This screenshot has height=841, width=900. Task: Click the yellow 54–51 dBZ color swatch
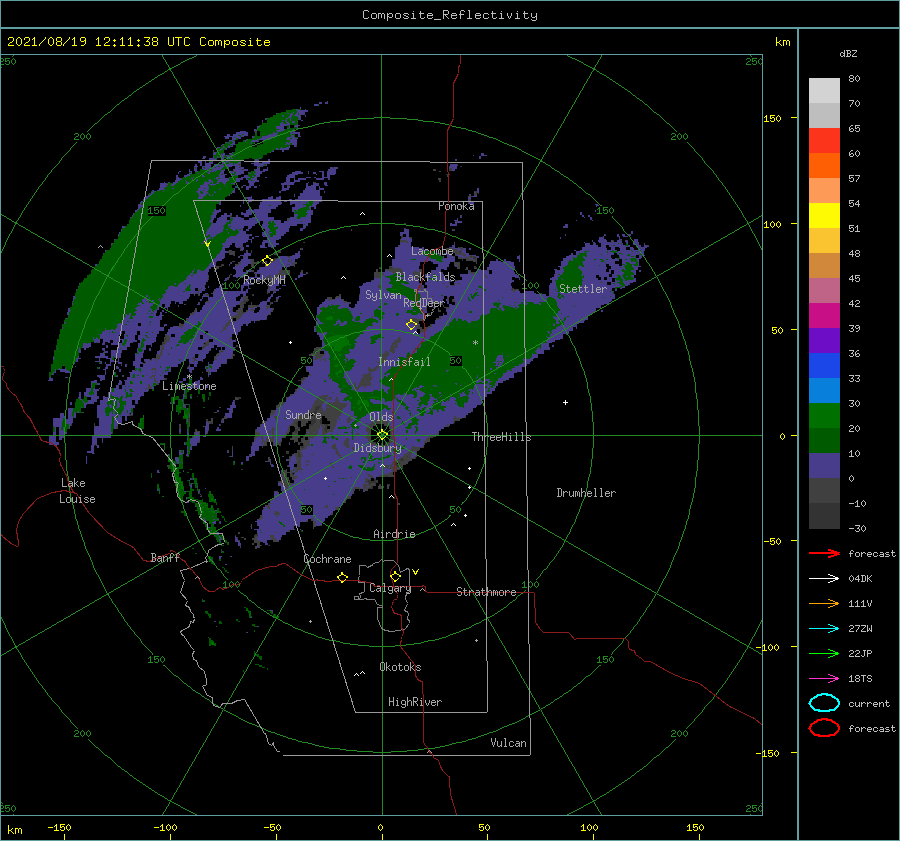coord(824,216)
